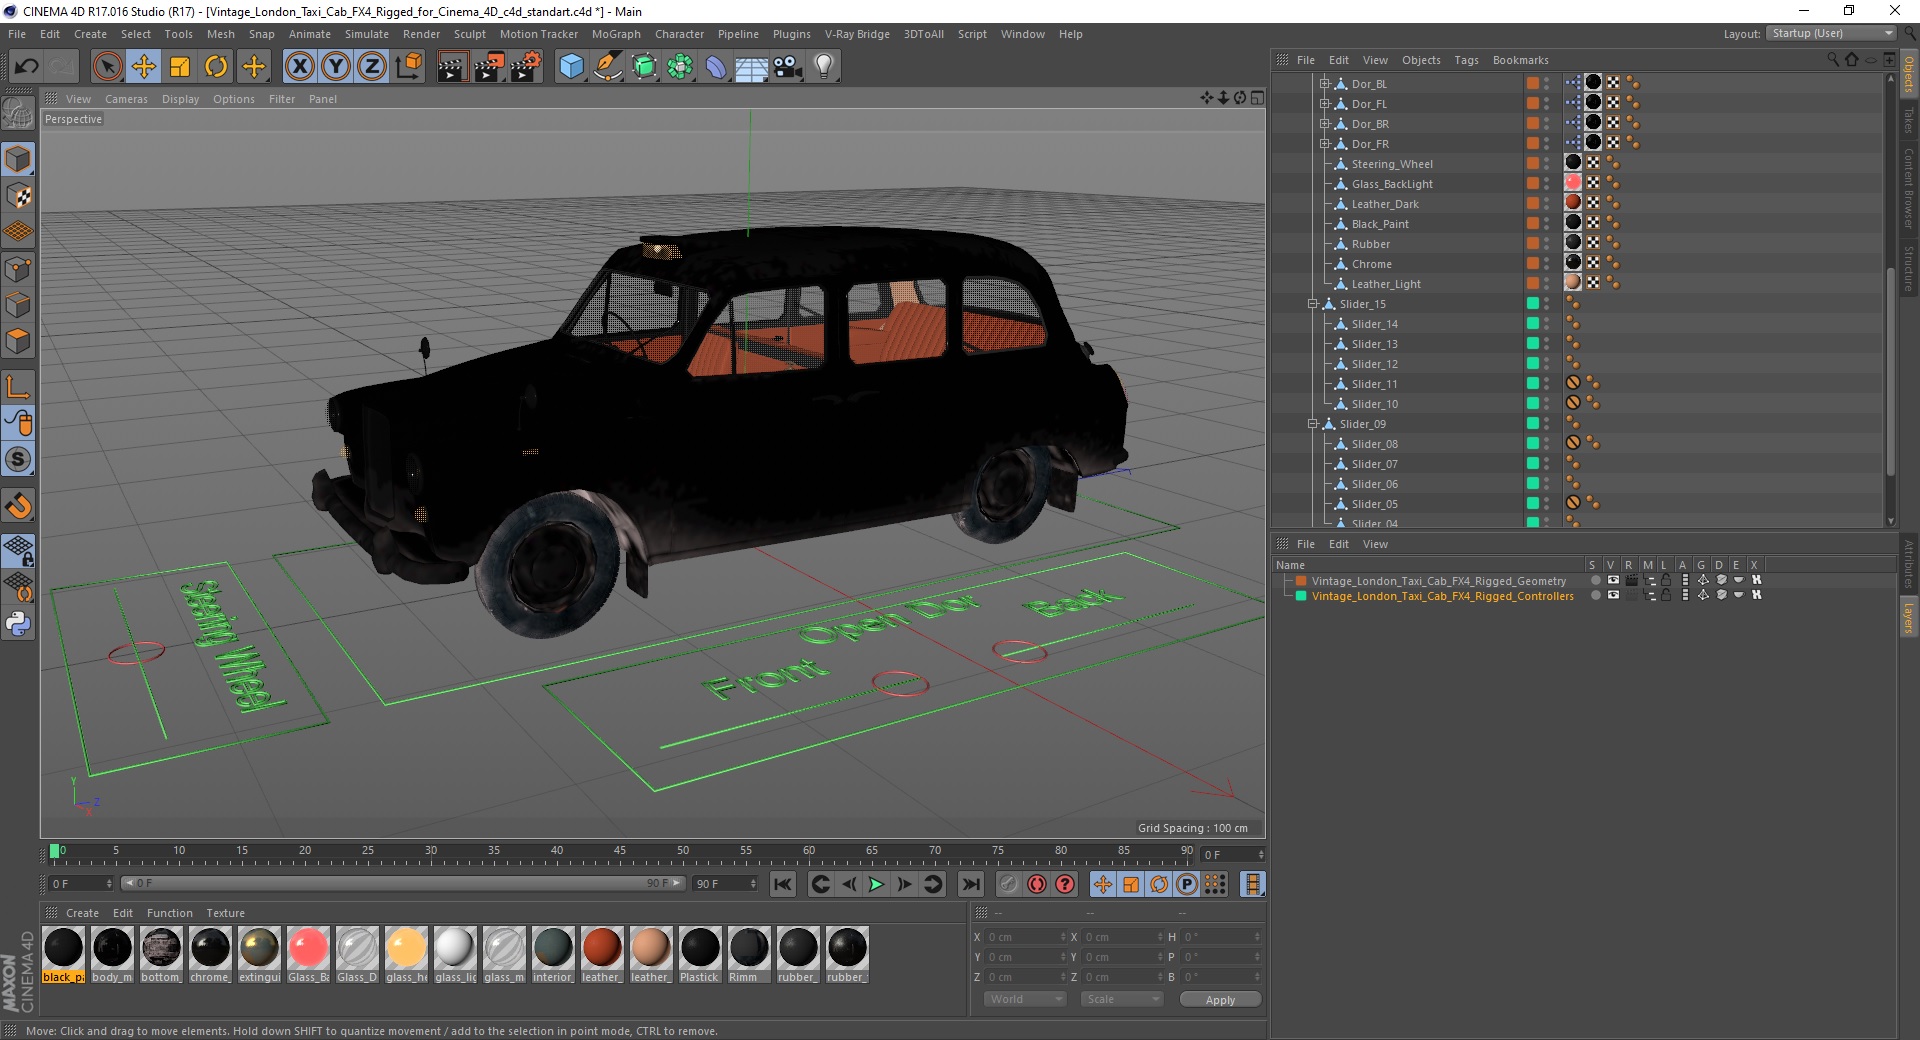
Task: Add a Camera object
Action: (788, 67)
